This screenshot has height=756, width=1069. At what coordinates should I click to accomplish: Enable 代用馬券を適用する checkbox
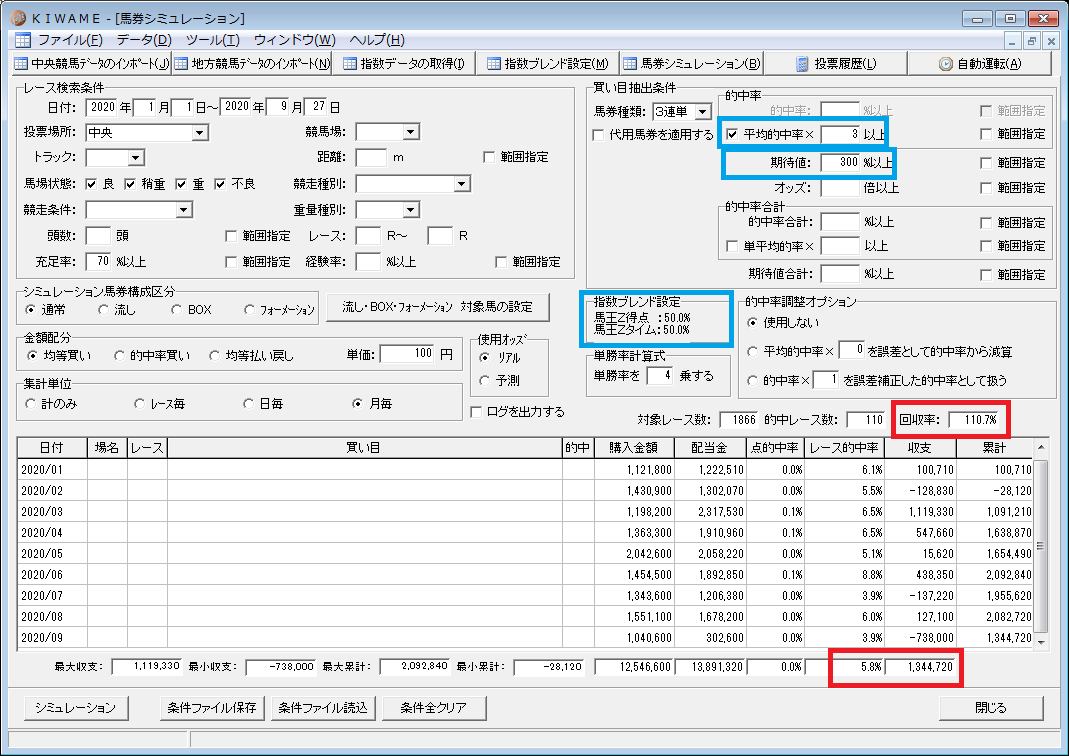click(599, 135)
